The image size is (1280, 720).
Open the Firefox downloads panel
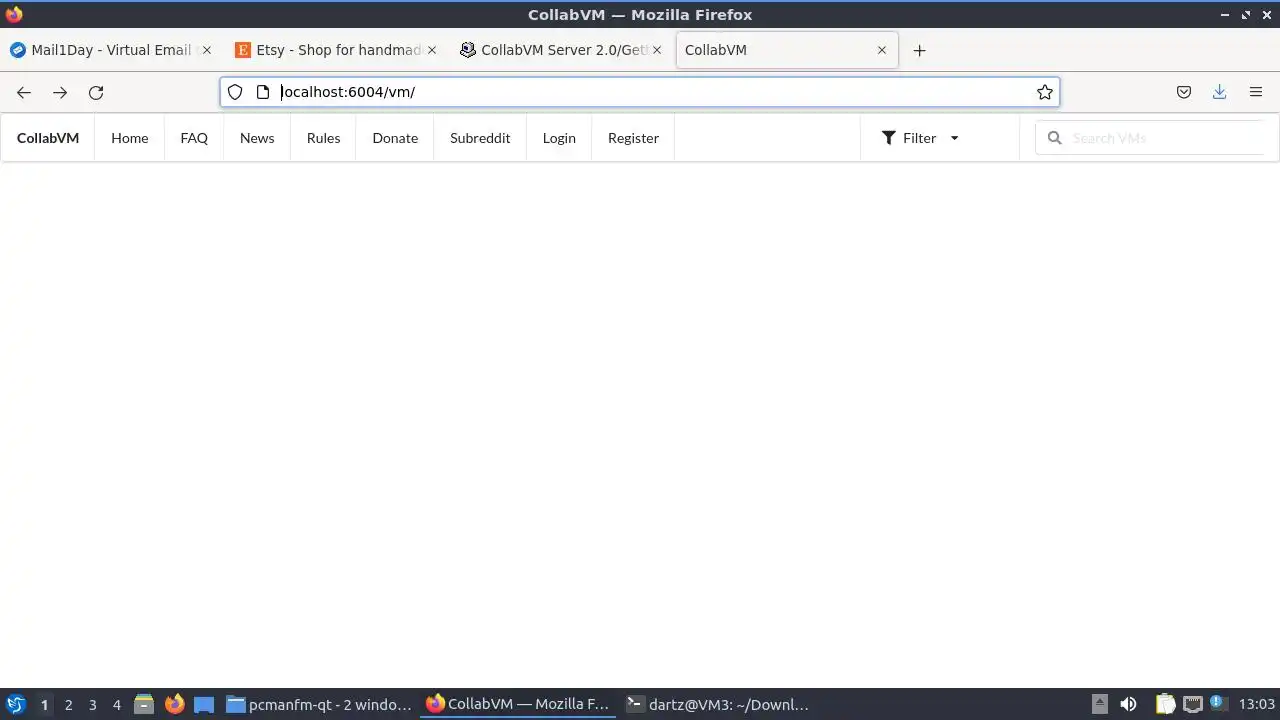[x=1220, y=92]
